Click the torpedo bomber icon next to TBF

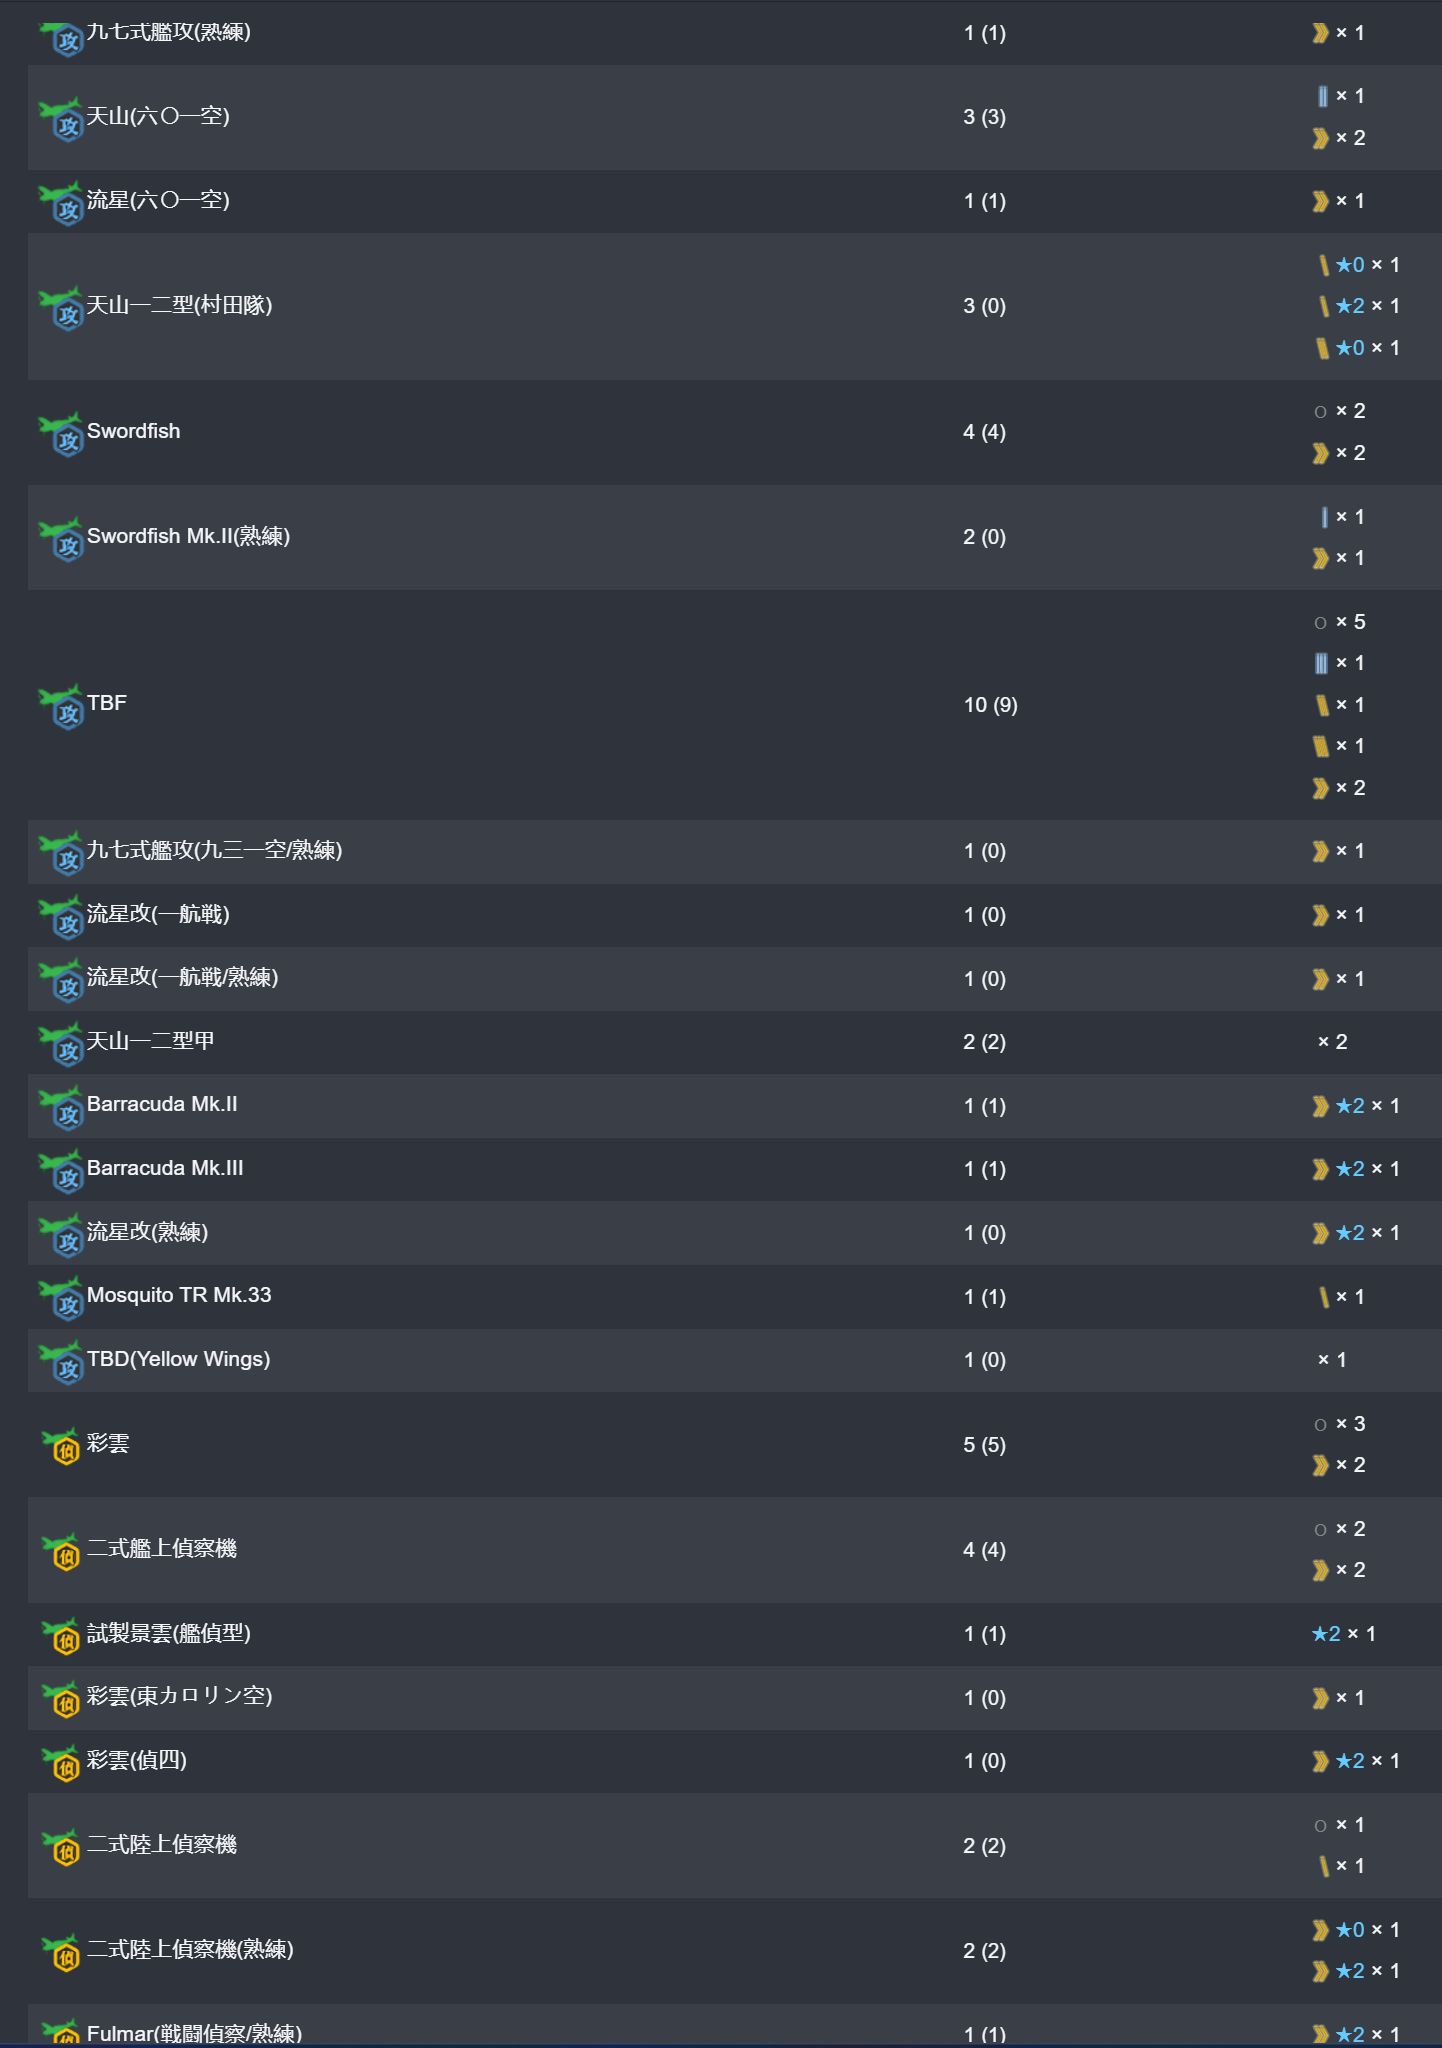[61, 707]
